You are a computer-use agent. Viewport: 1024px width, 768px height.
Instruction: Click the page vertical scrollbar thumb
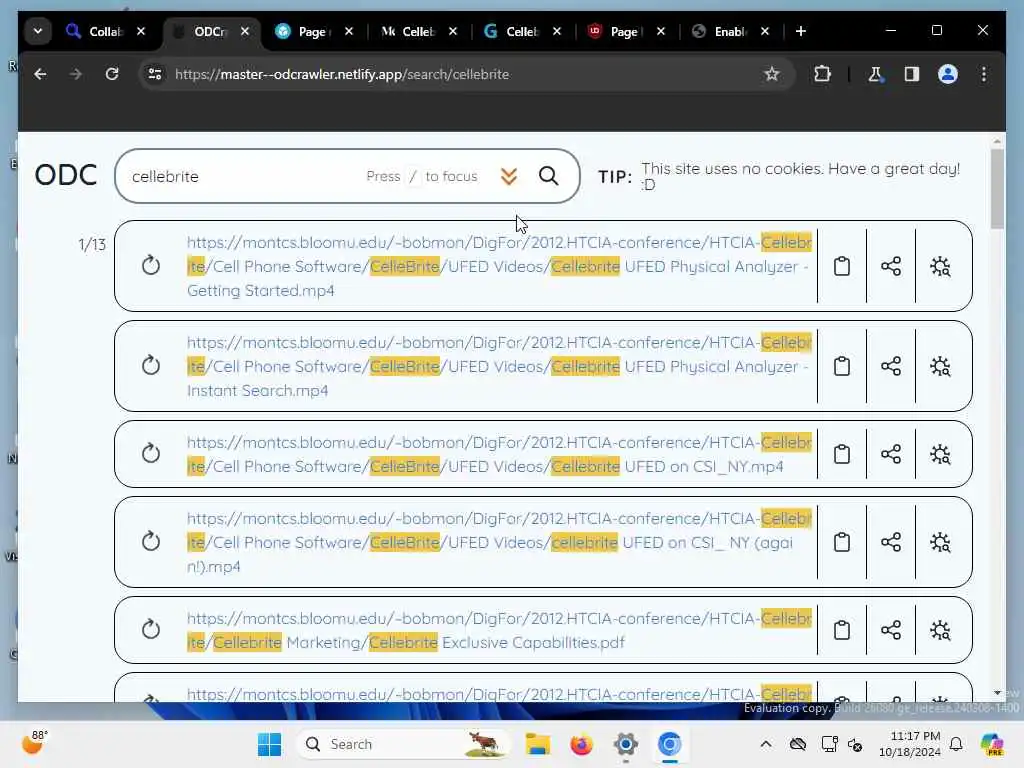tap(997, 189)
